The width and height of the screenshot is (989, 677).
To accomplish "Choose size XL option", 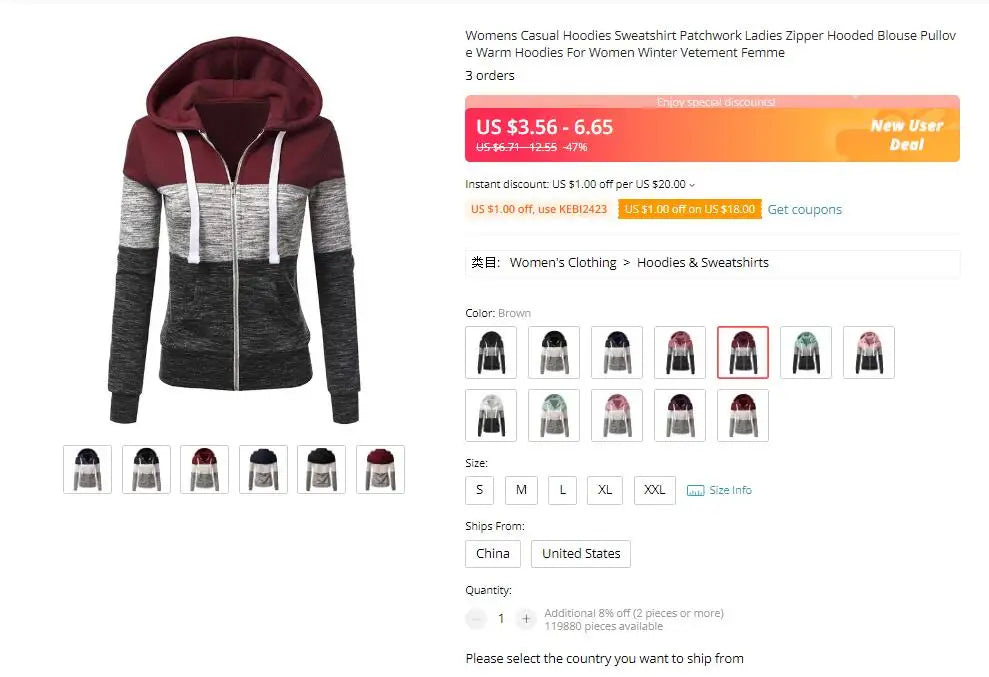I will pyautogui.click(x=605, y=490).
